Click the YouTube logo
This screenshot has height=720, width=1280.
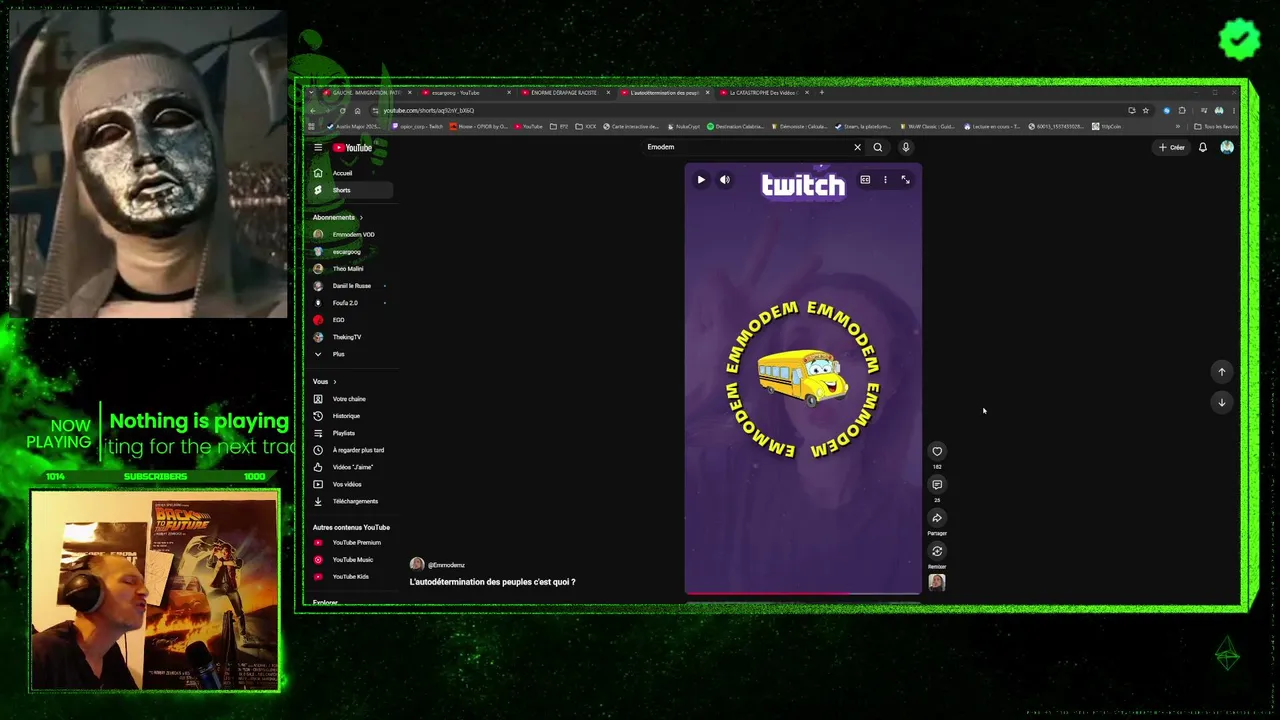[x=352, y=148]
